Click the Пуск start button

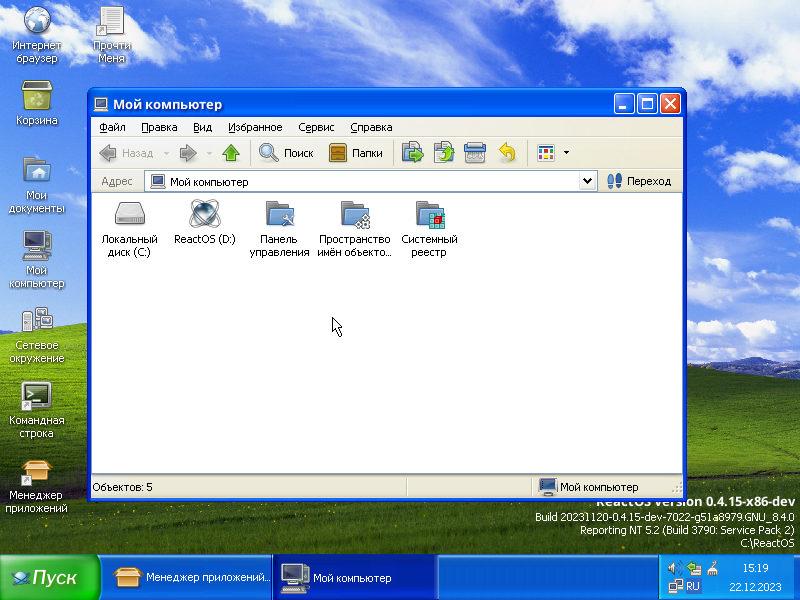49,578
